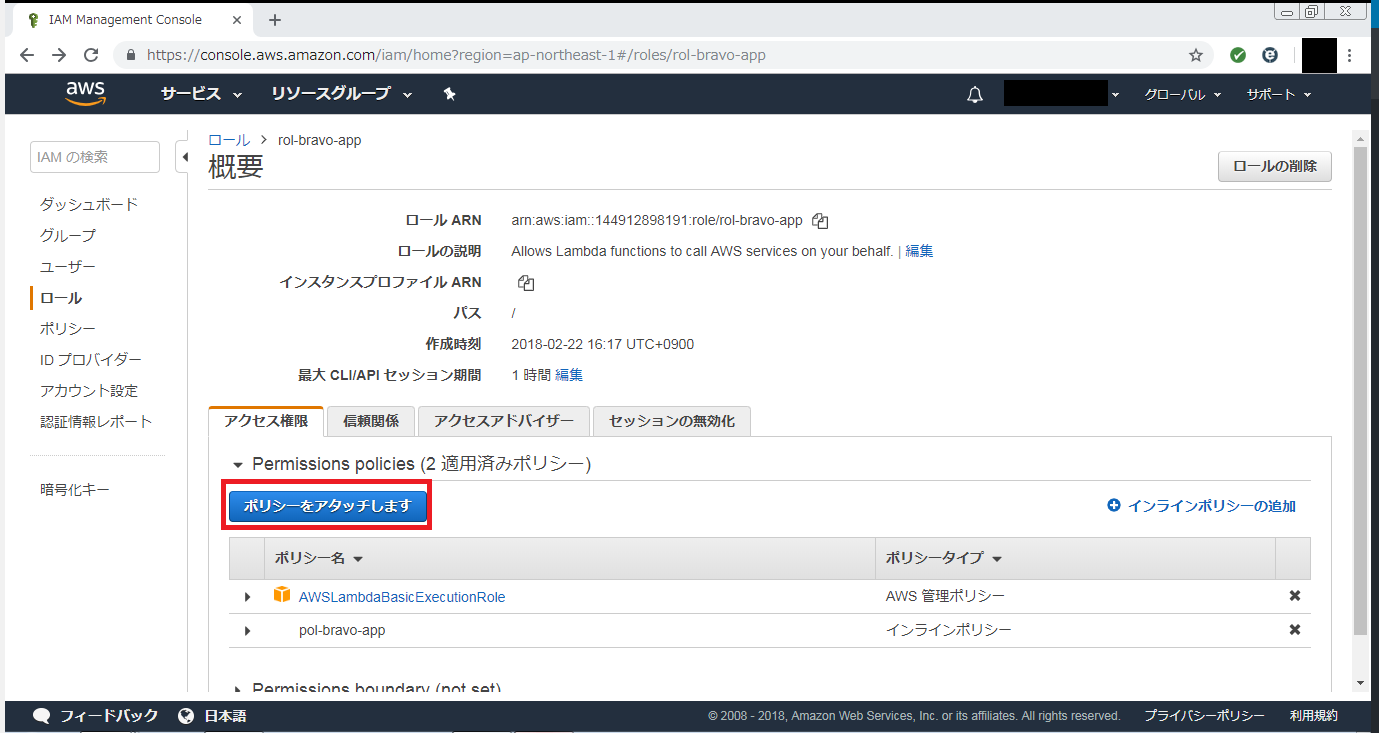
Task: Open アクセスアドバイザー tab
Action: [x=504, y=421]
